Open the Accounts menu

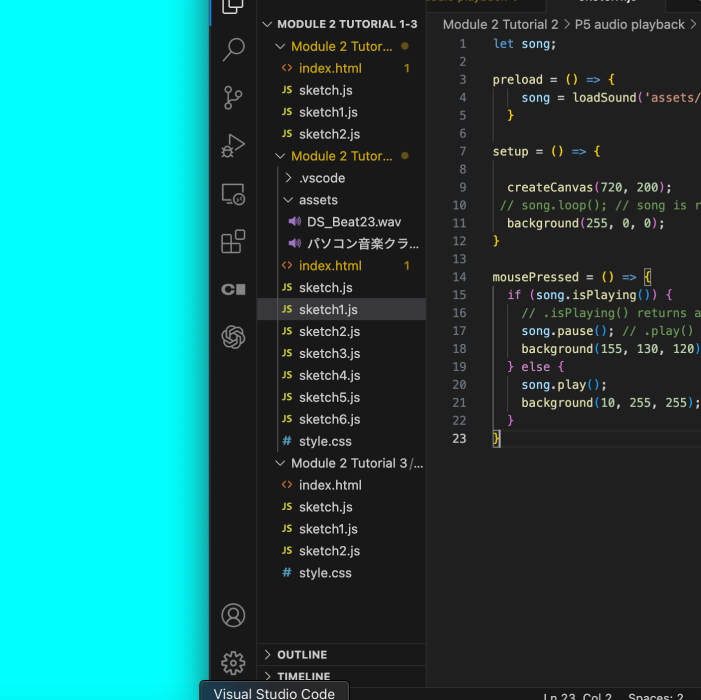pyautogui.click(x=233, y=615)
